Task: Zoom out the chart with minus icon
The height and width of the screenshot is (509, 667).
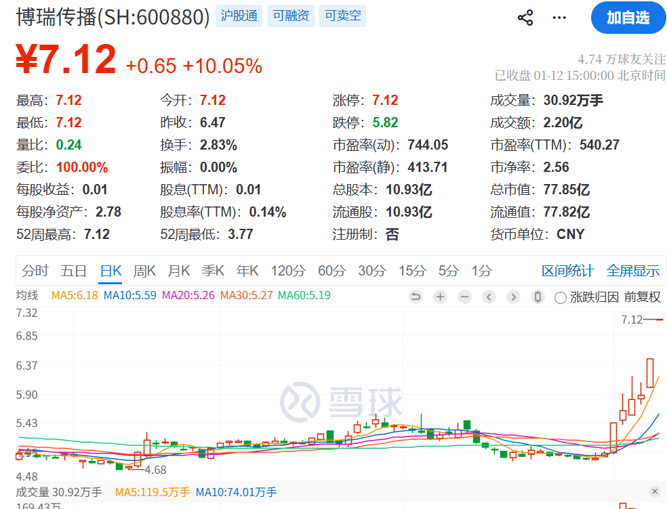Action: (x=464, y=296)
